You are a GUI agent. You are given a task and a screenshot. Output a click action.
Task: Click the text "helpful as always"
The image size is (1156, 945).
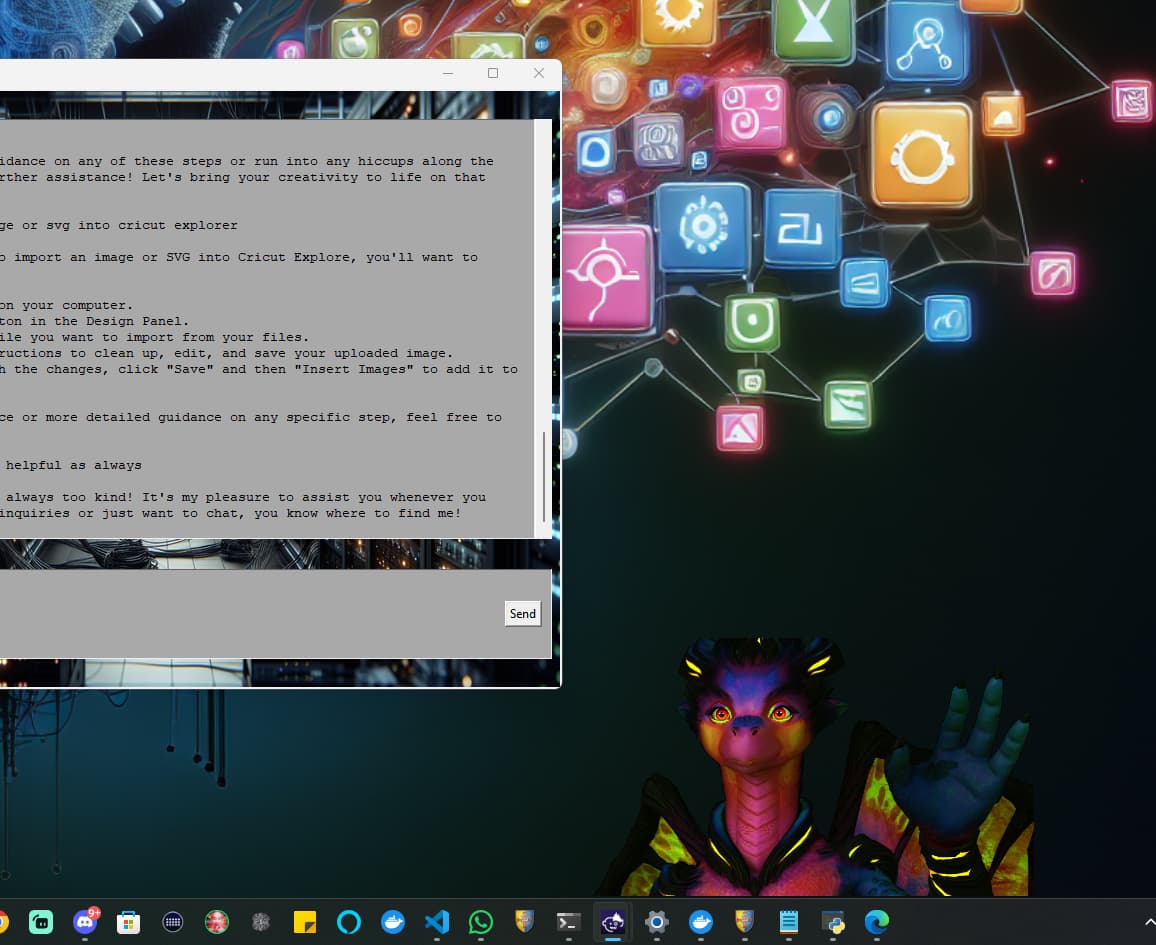[74, 465]
